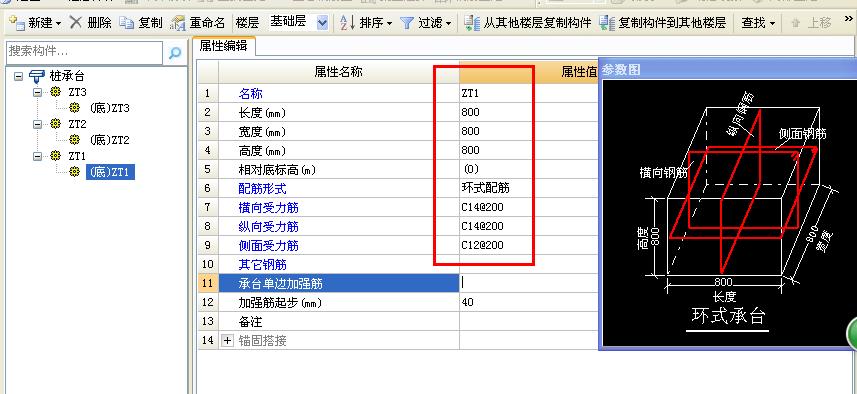Collapse the ZT1 tree node
The width and height of the screenshot is (857, 394).
tap(37, 156)
